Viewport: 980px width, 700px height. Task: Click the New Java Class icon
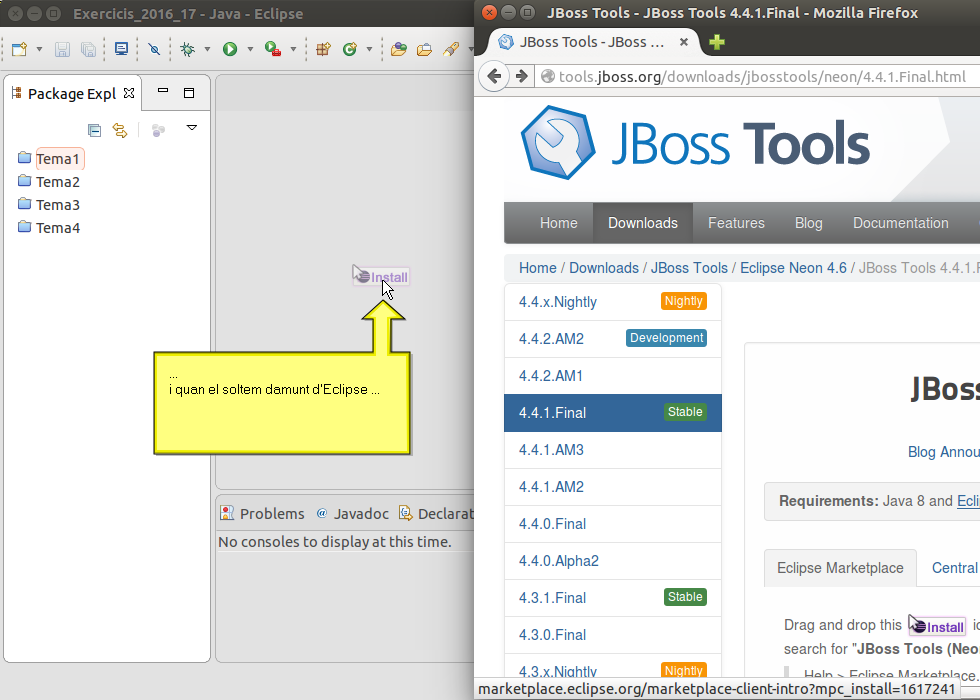tap(349, 49)
